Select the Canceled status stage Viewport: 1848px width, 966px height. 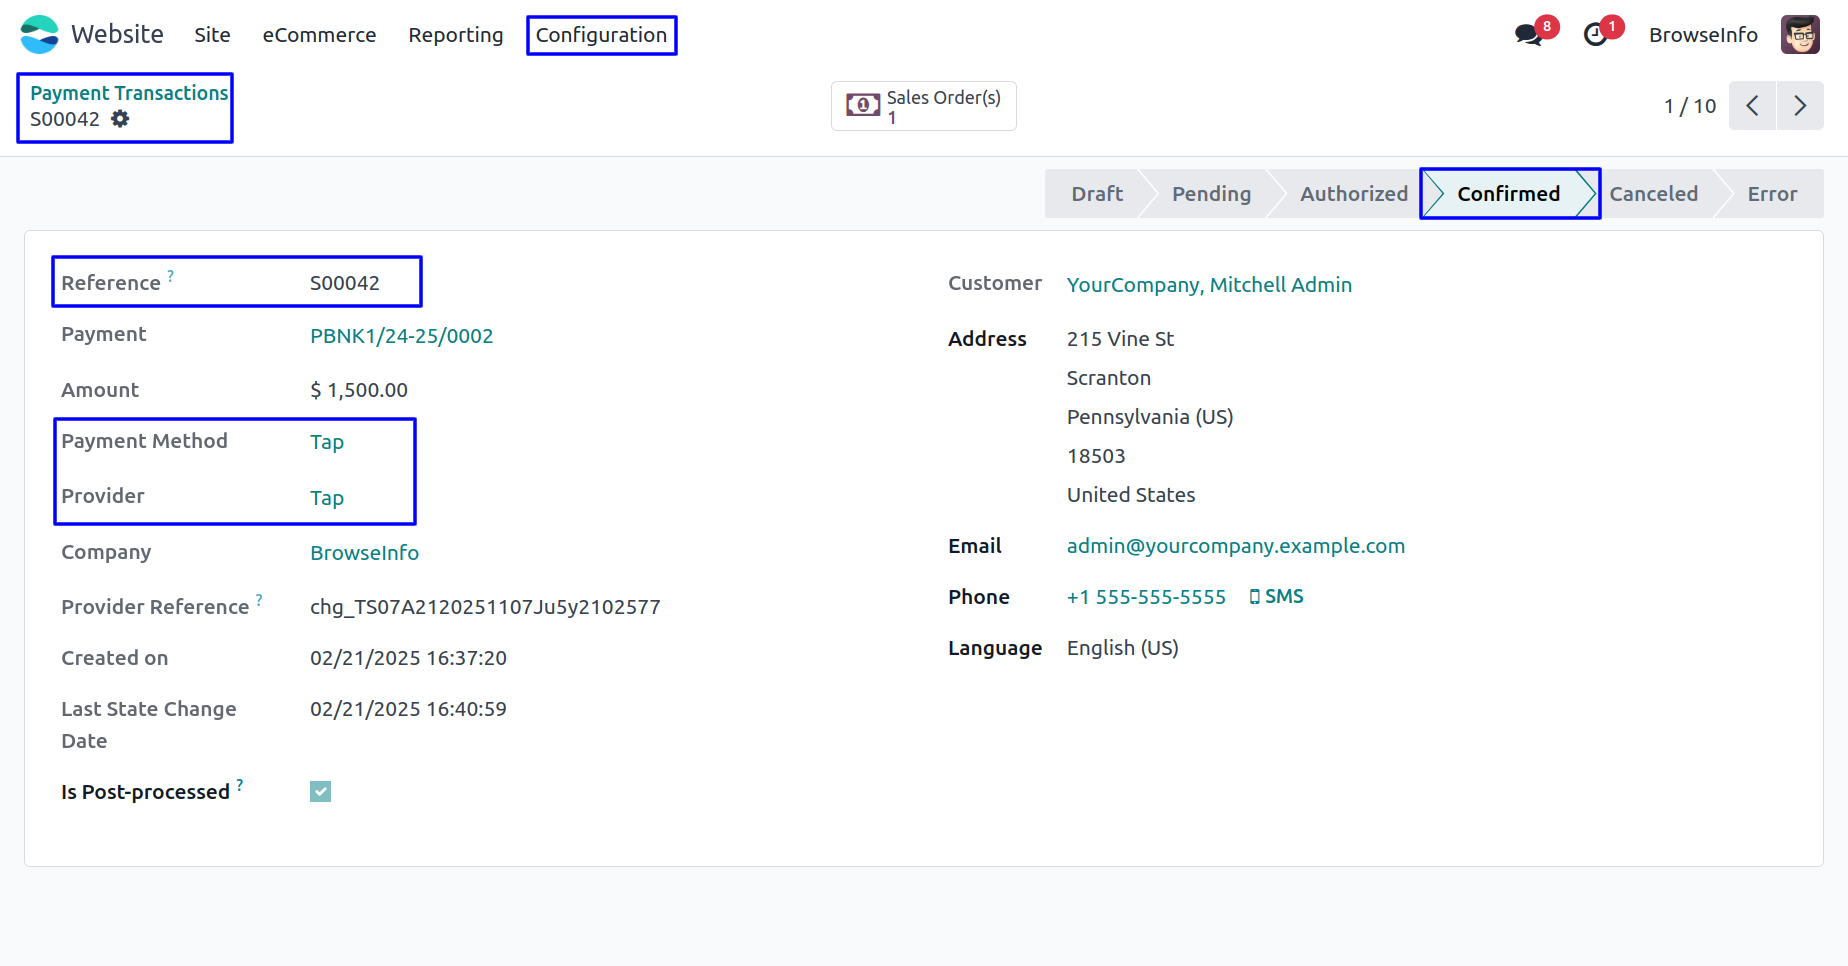click(1653, 194)
